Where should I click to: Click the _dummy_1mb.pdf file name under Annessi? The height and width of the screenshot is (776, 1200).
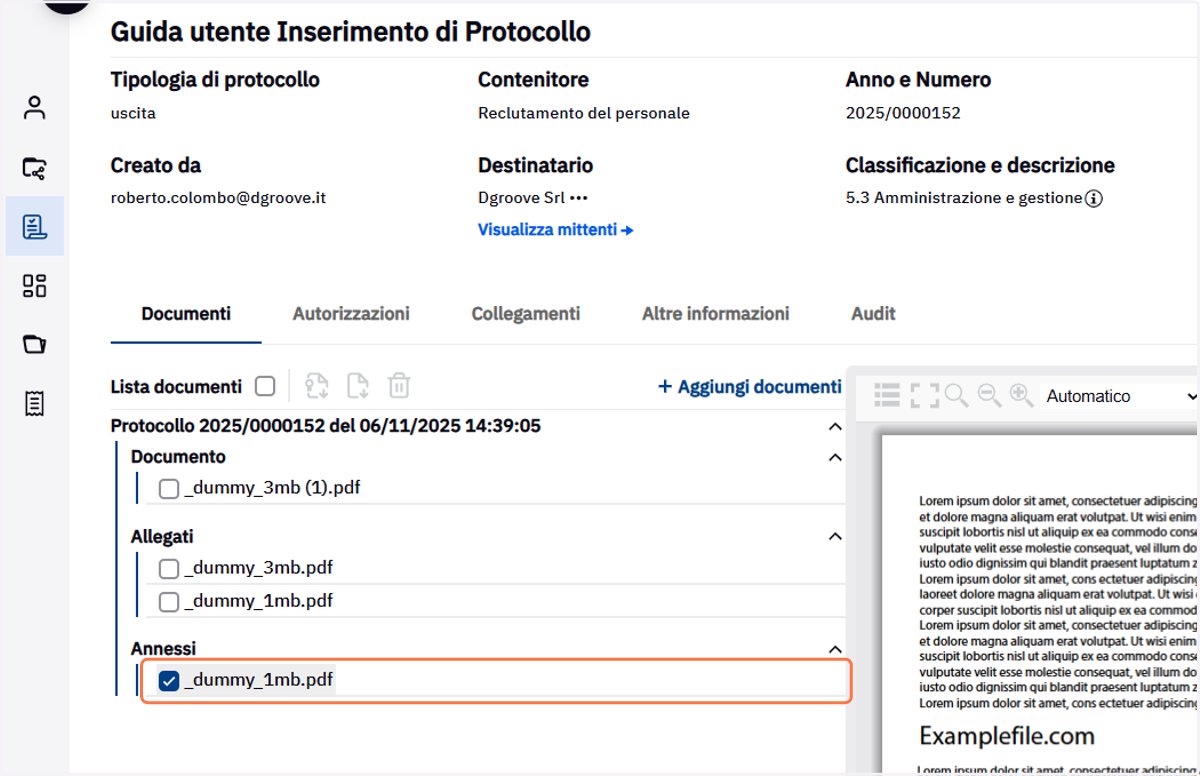pyautogui.click(x=258, y=681)
